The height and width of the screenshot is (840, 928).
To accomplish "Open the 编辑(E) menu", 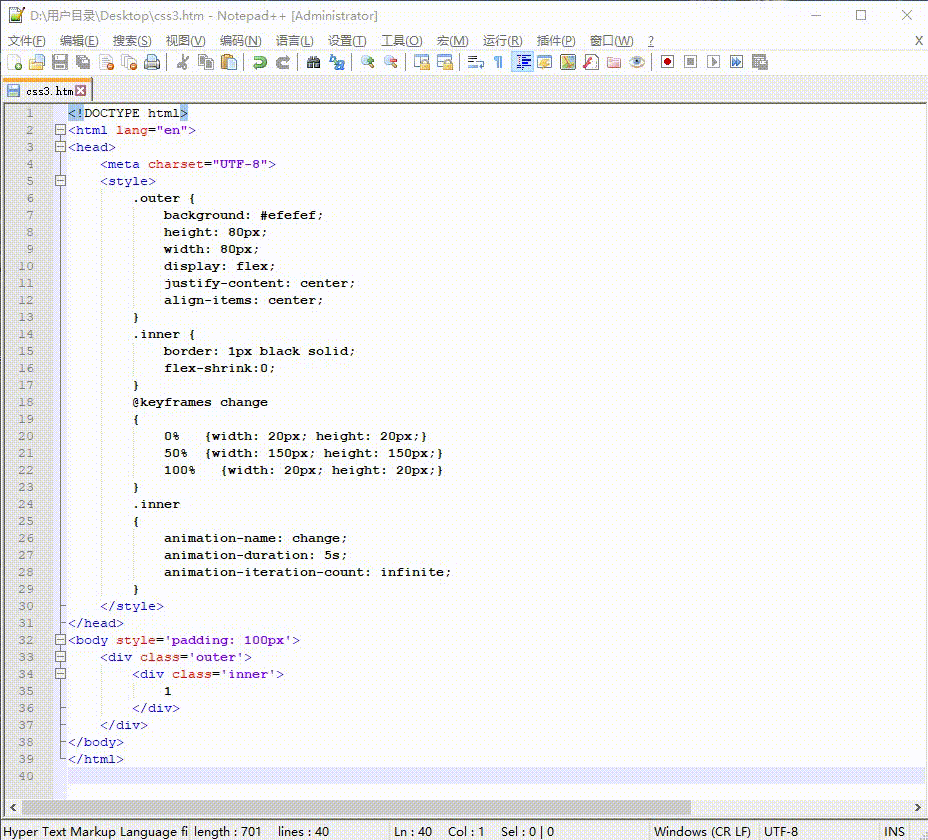I will (79, 41).
